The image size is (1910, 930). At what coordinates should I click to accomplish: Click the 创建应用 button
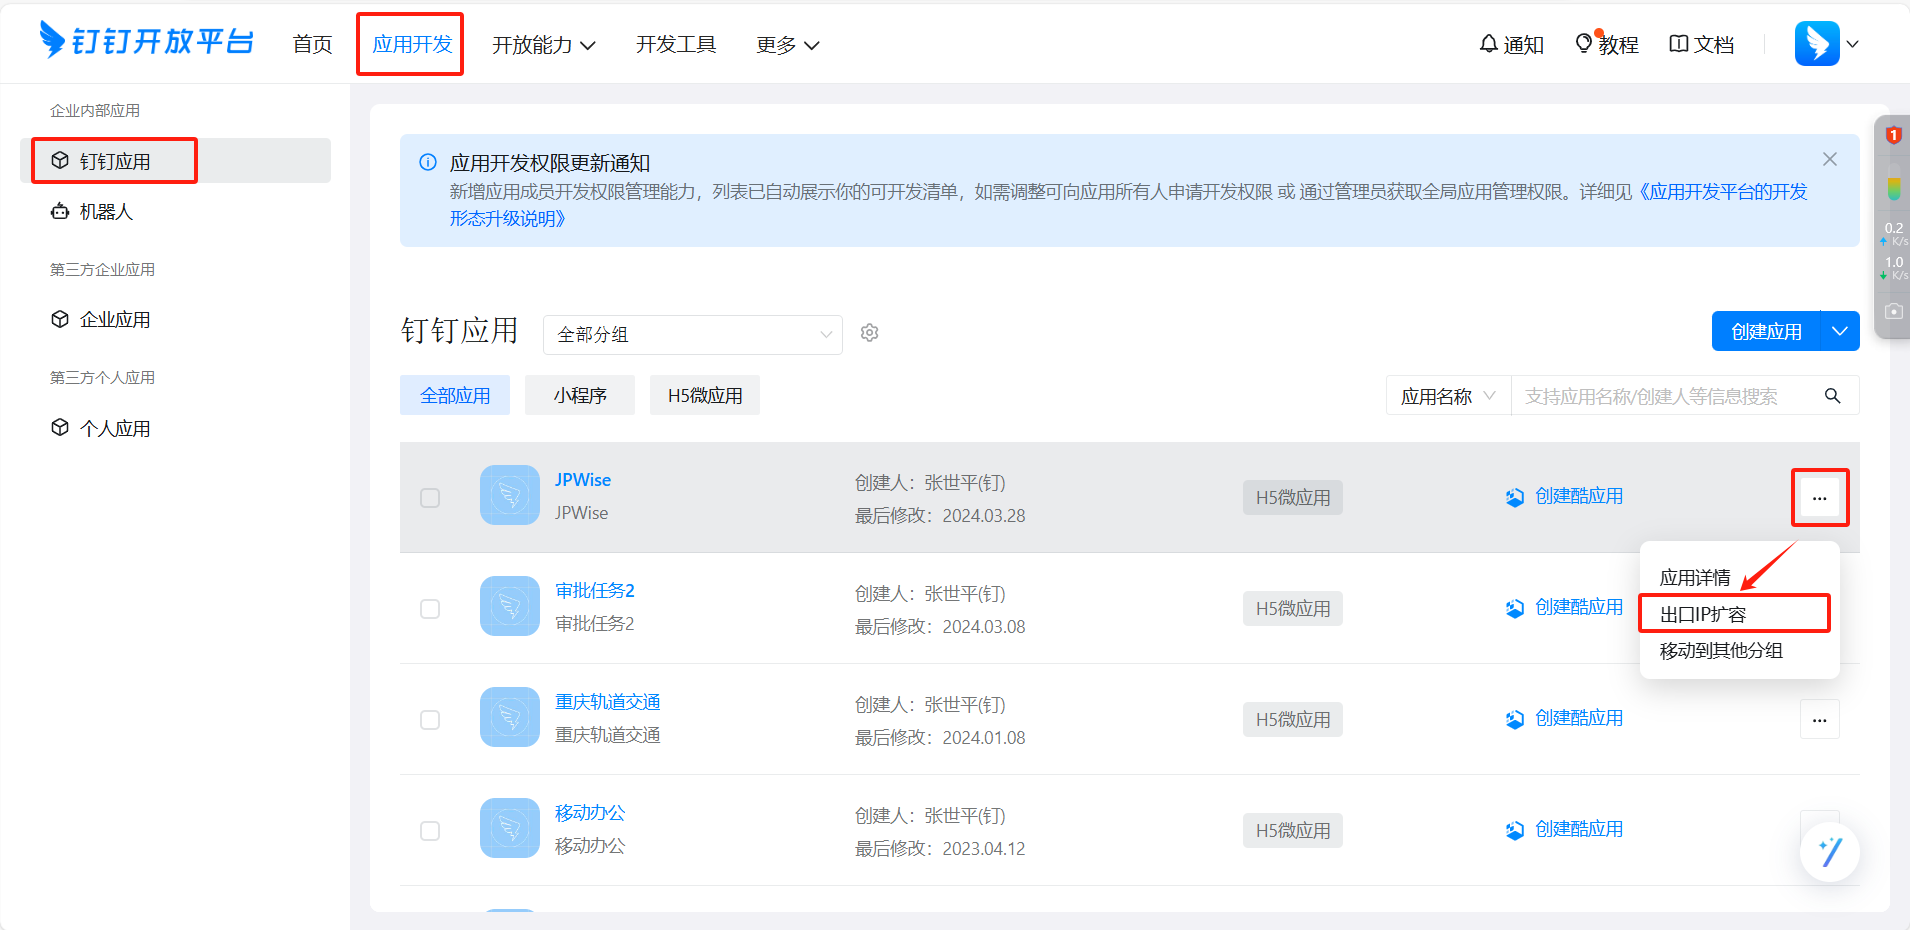(1766, 331)
